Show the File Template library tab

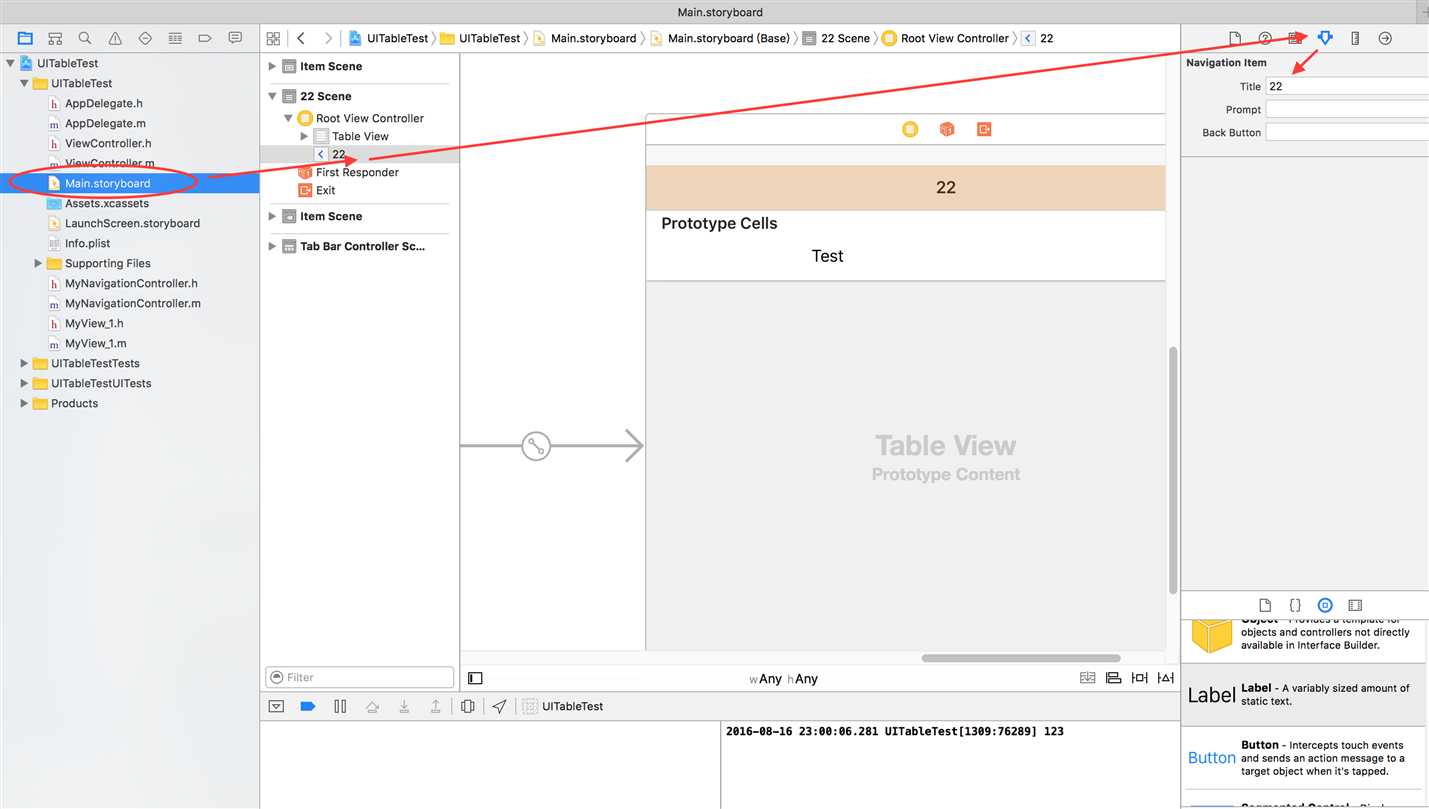[1265, 605]
